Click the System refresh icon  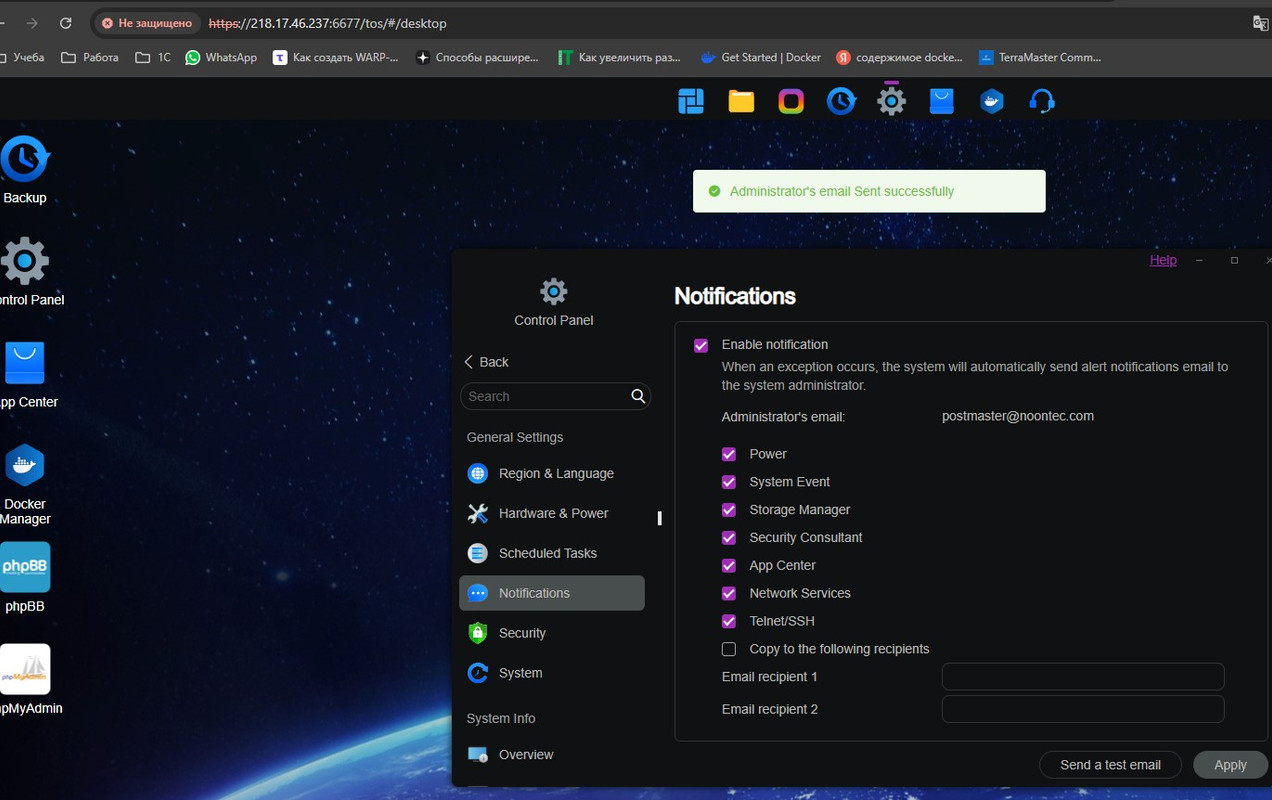pos(478,673)
